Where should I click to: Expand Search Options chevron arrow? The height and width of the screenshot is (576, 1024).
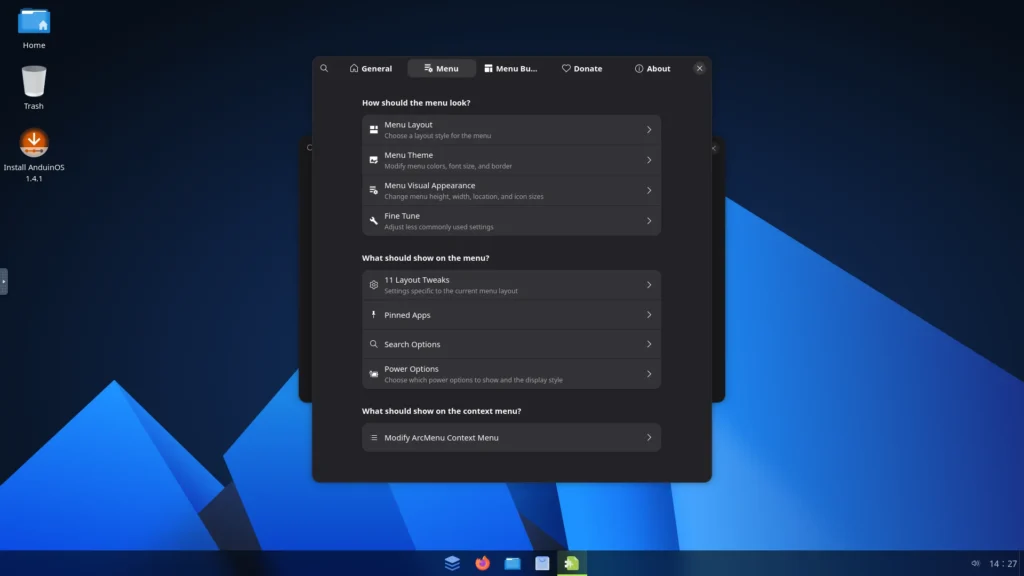tap(649, 344)
